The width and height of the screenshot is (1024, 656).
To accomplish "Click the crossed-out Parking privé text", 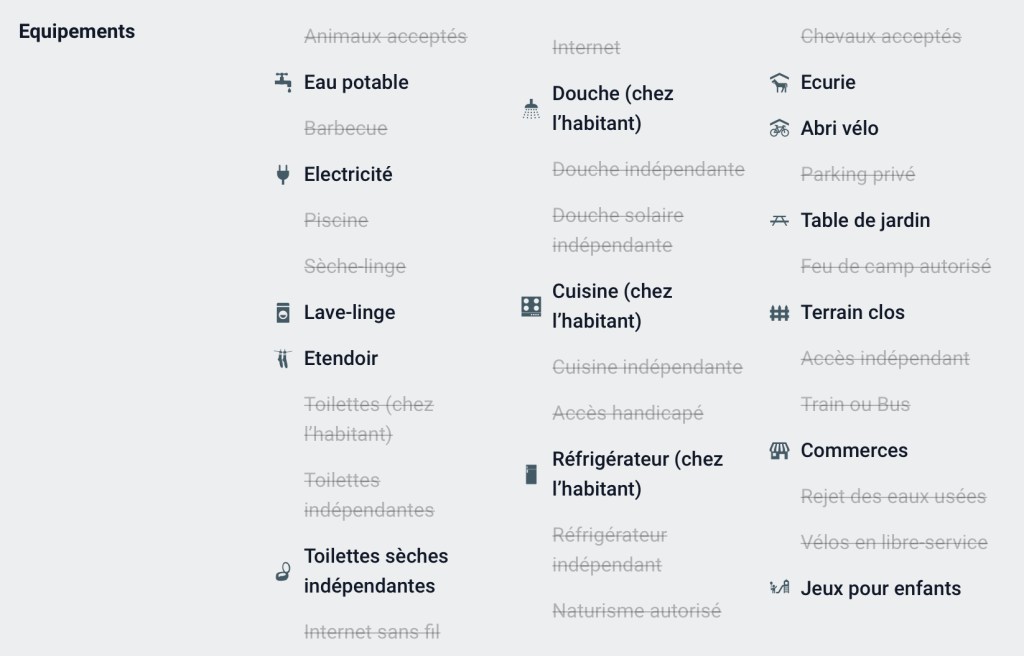I will point(857,174).
